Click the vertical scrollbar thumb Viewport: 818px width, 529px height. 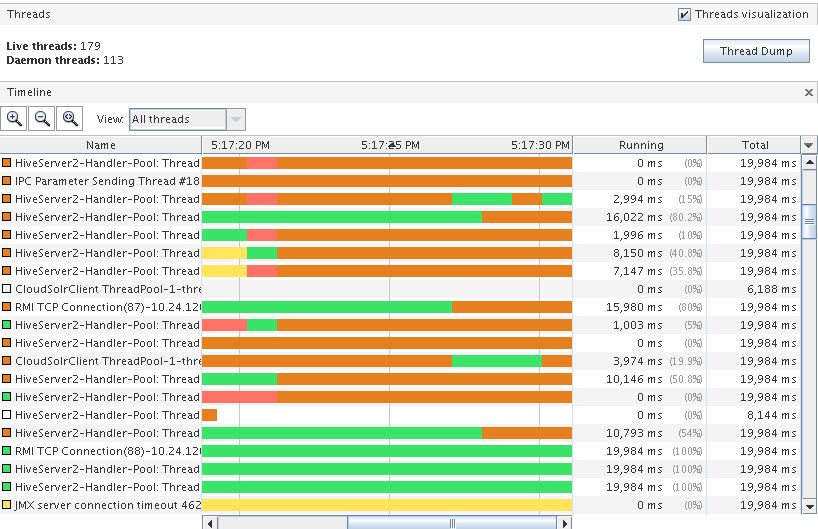[x=809, y=221]
